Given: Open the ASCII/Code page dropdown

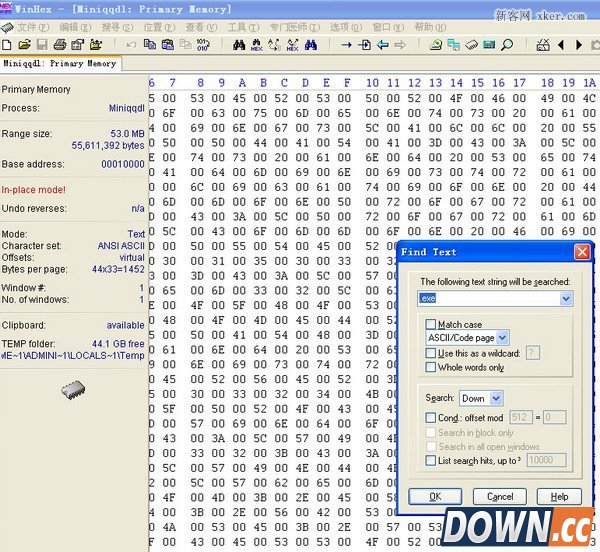Looking at the screenshot, I should pos(502,339).
